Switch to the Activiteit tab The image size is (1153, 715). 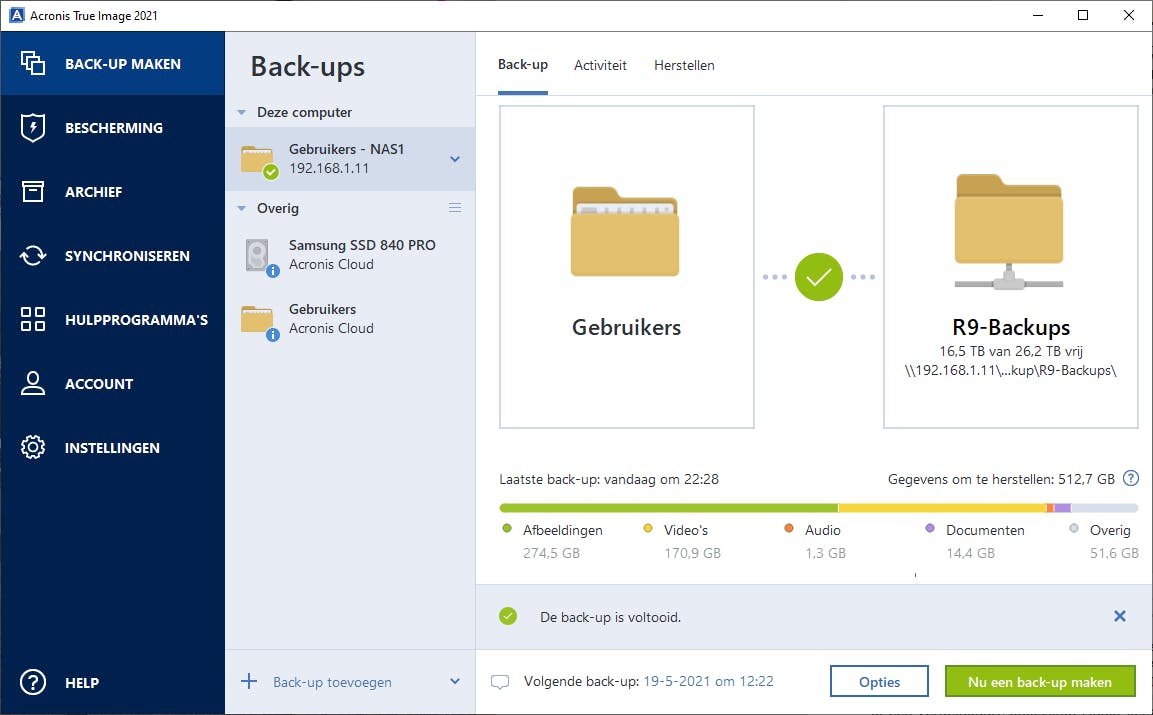click(x=600, y=64)
